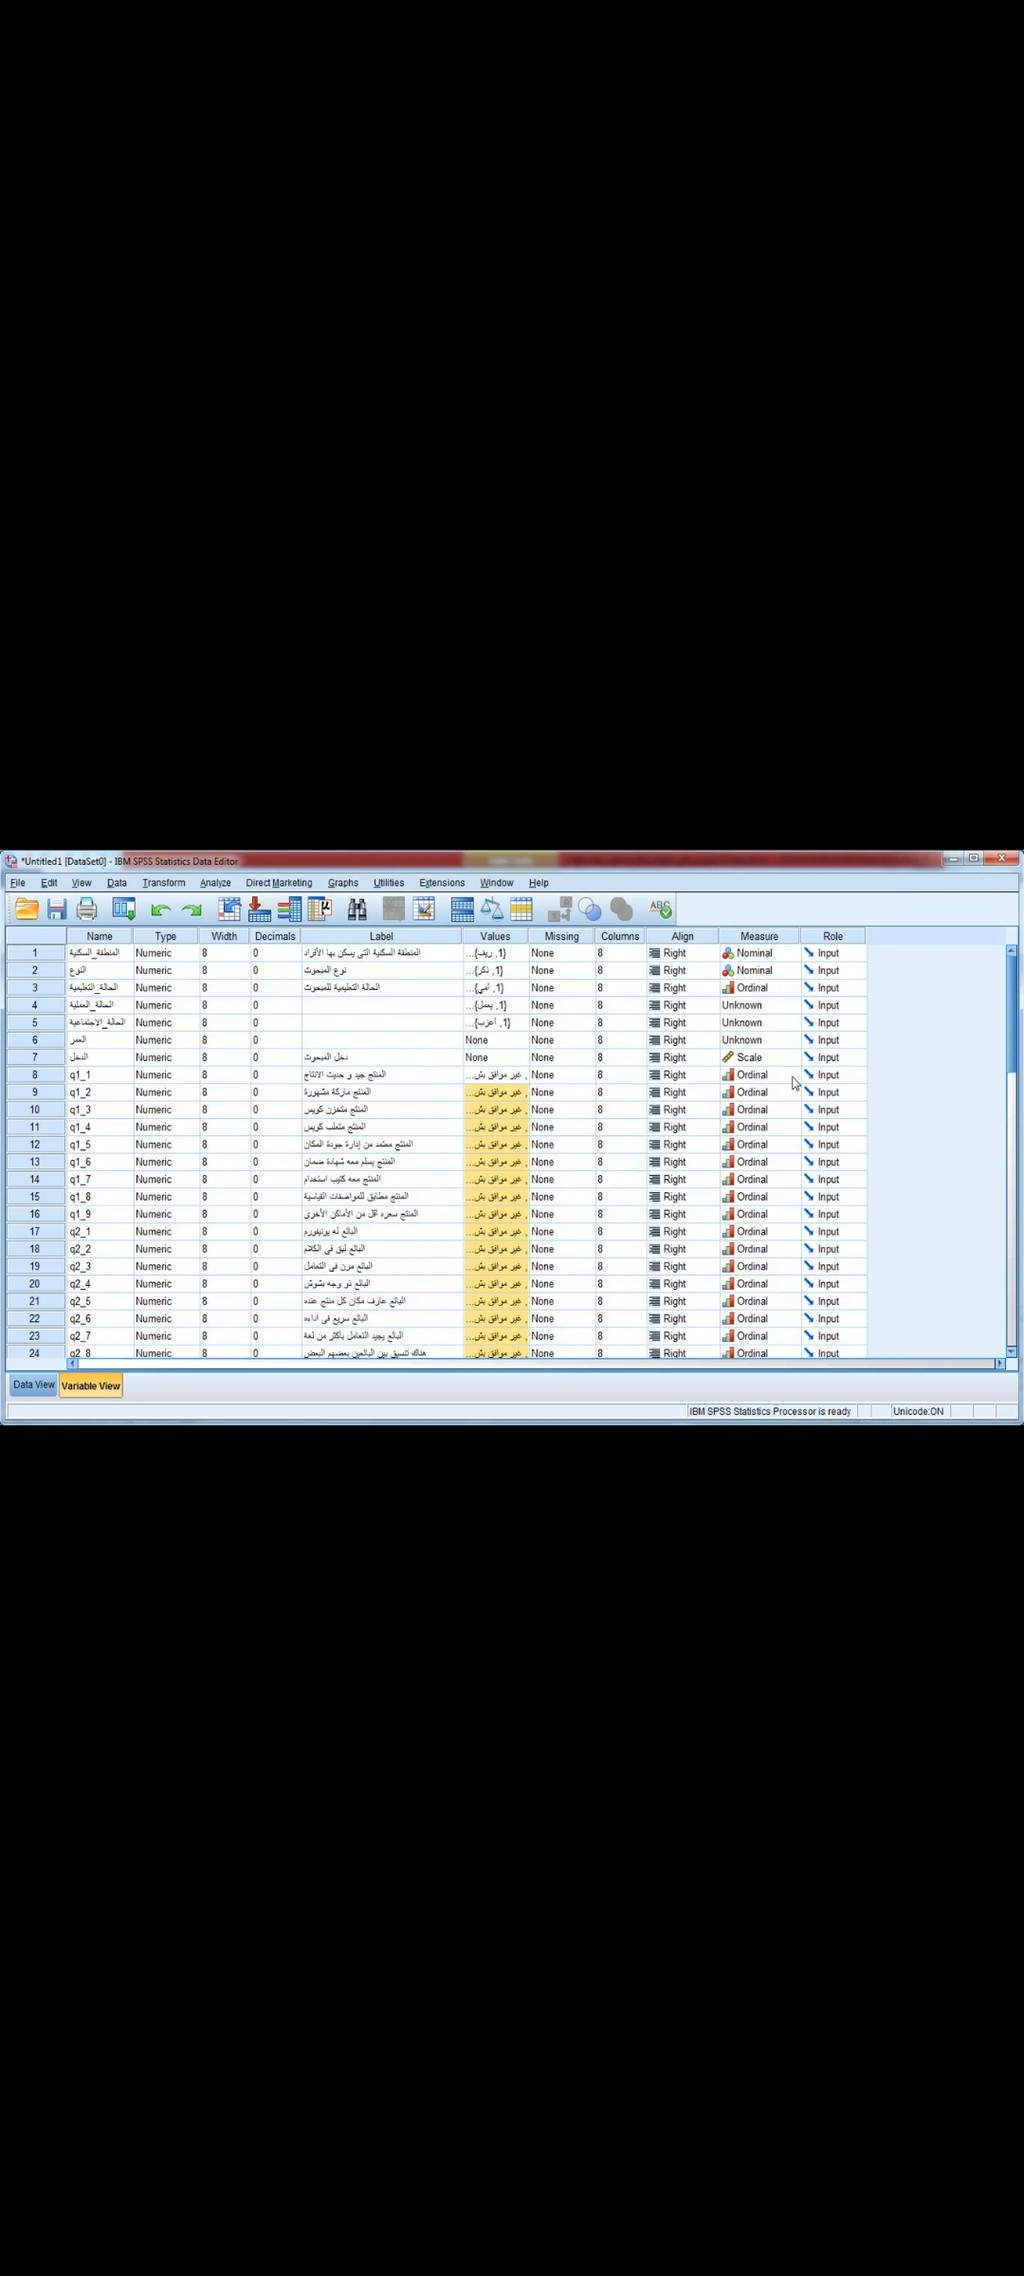The image size is (1024, 2276).
Task: Open the File menu
Action: [x=18, y=883]
